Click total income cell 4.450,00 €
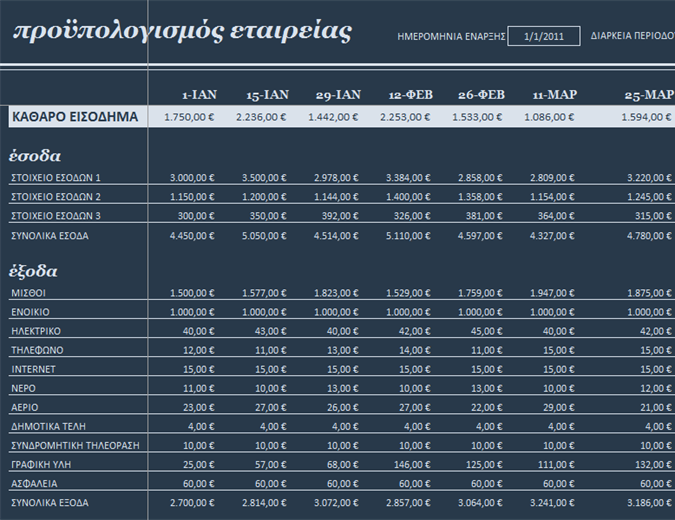 tap(192, 236)
